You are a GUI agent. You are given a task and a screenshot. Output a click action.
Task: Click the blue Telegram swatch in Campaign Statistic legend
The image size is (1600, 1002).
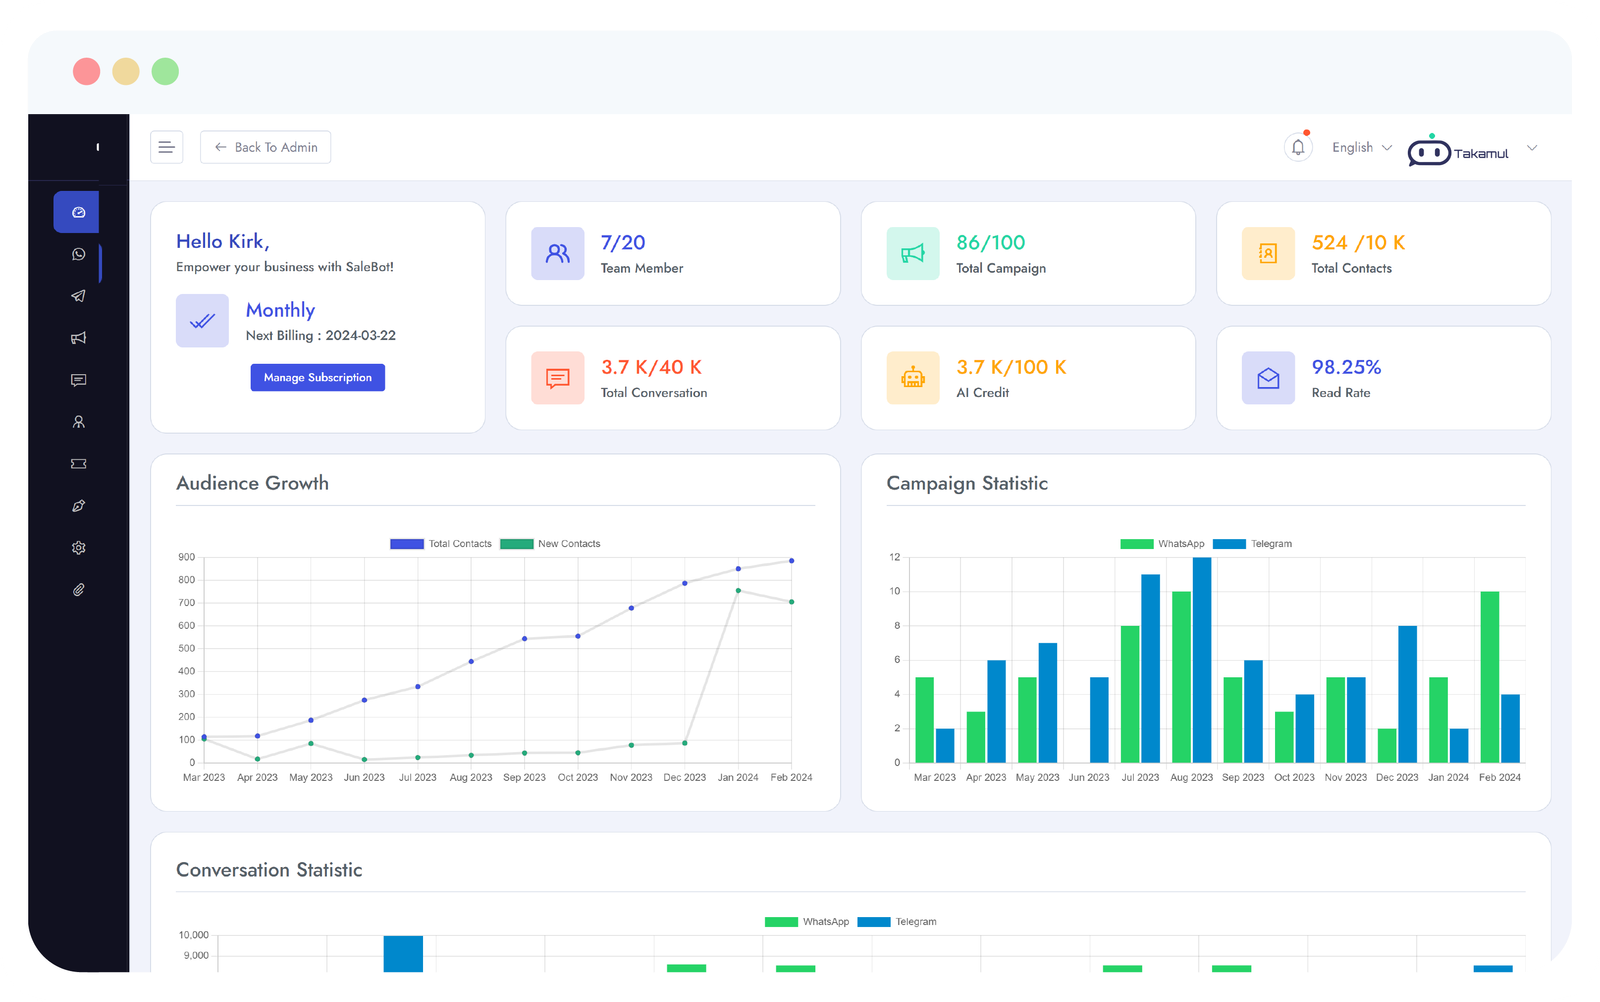pos(1229,544)
